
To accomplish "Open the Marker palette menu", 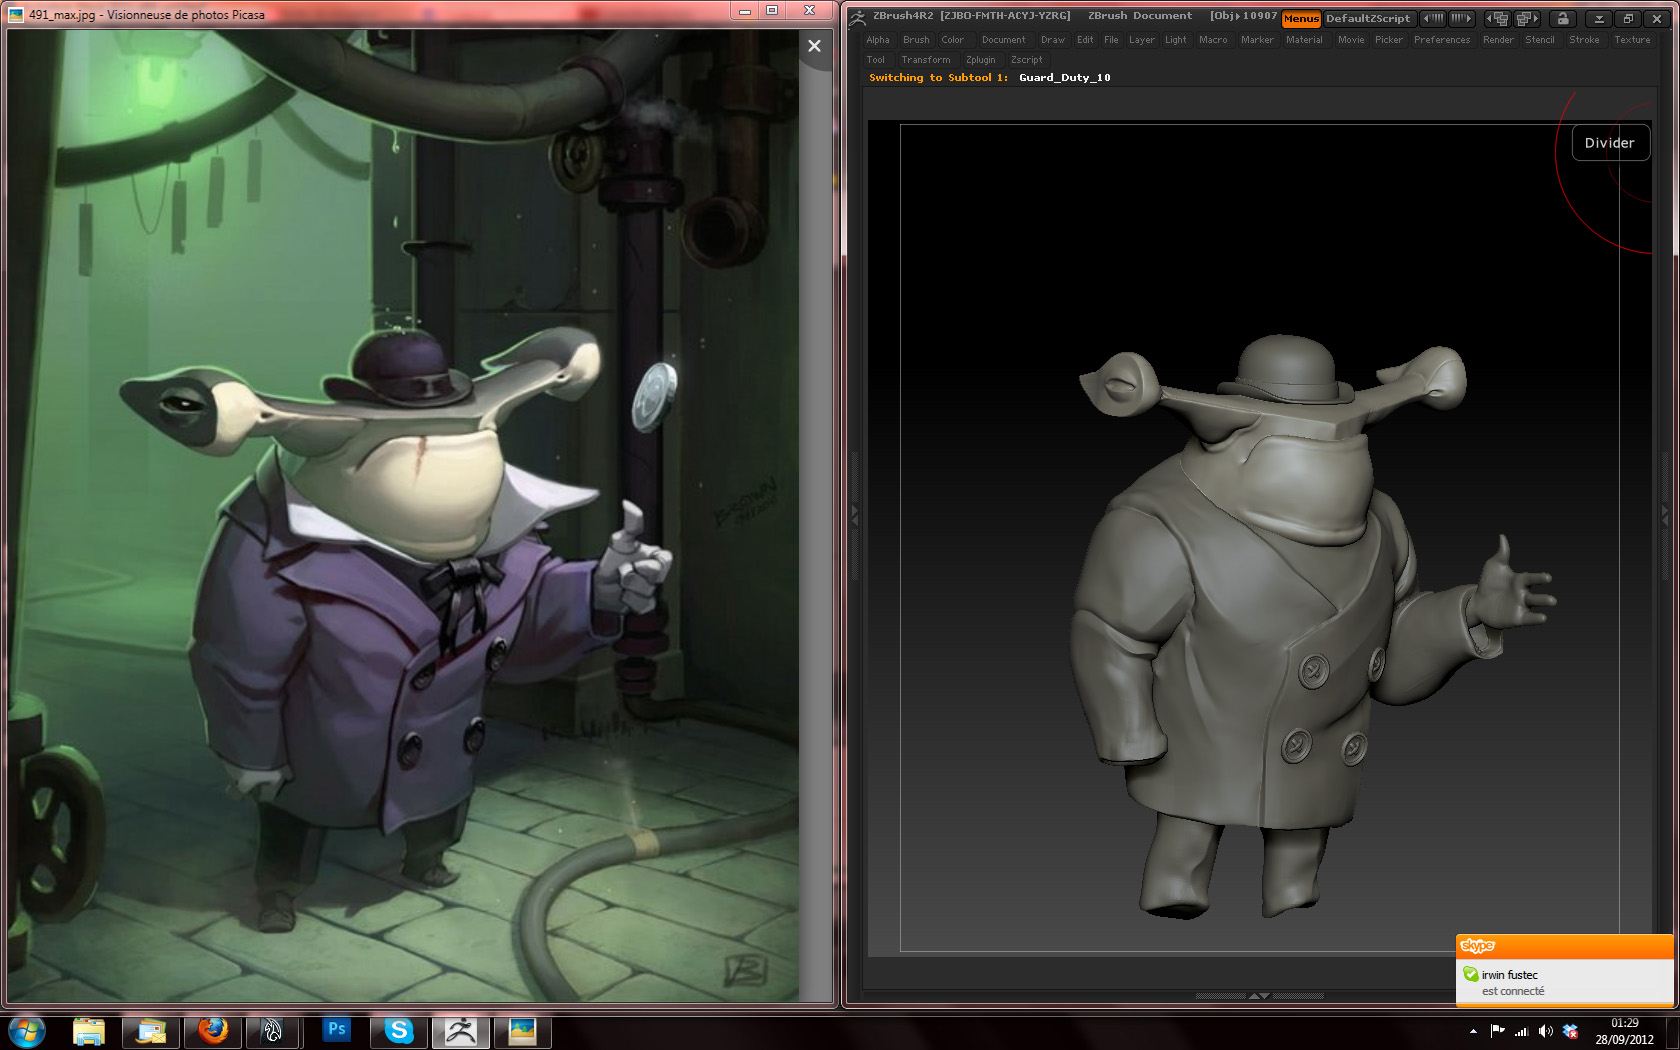I will click(1257, 40).
